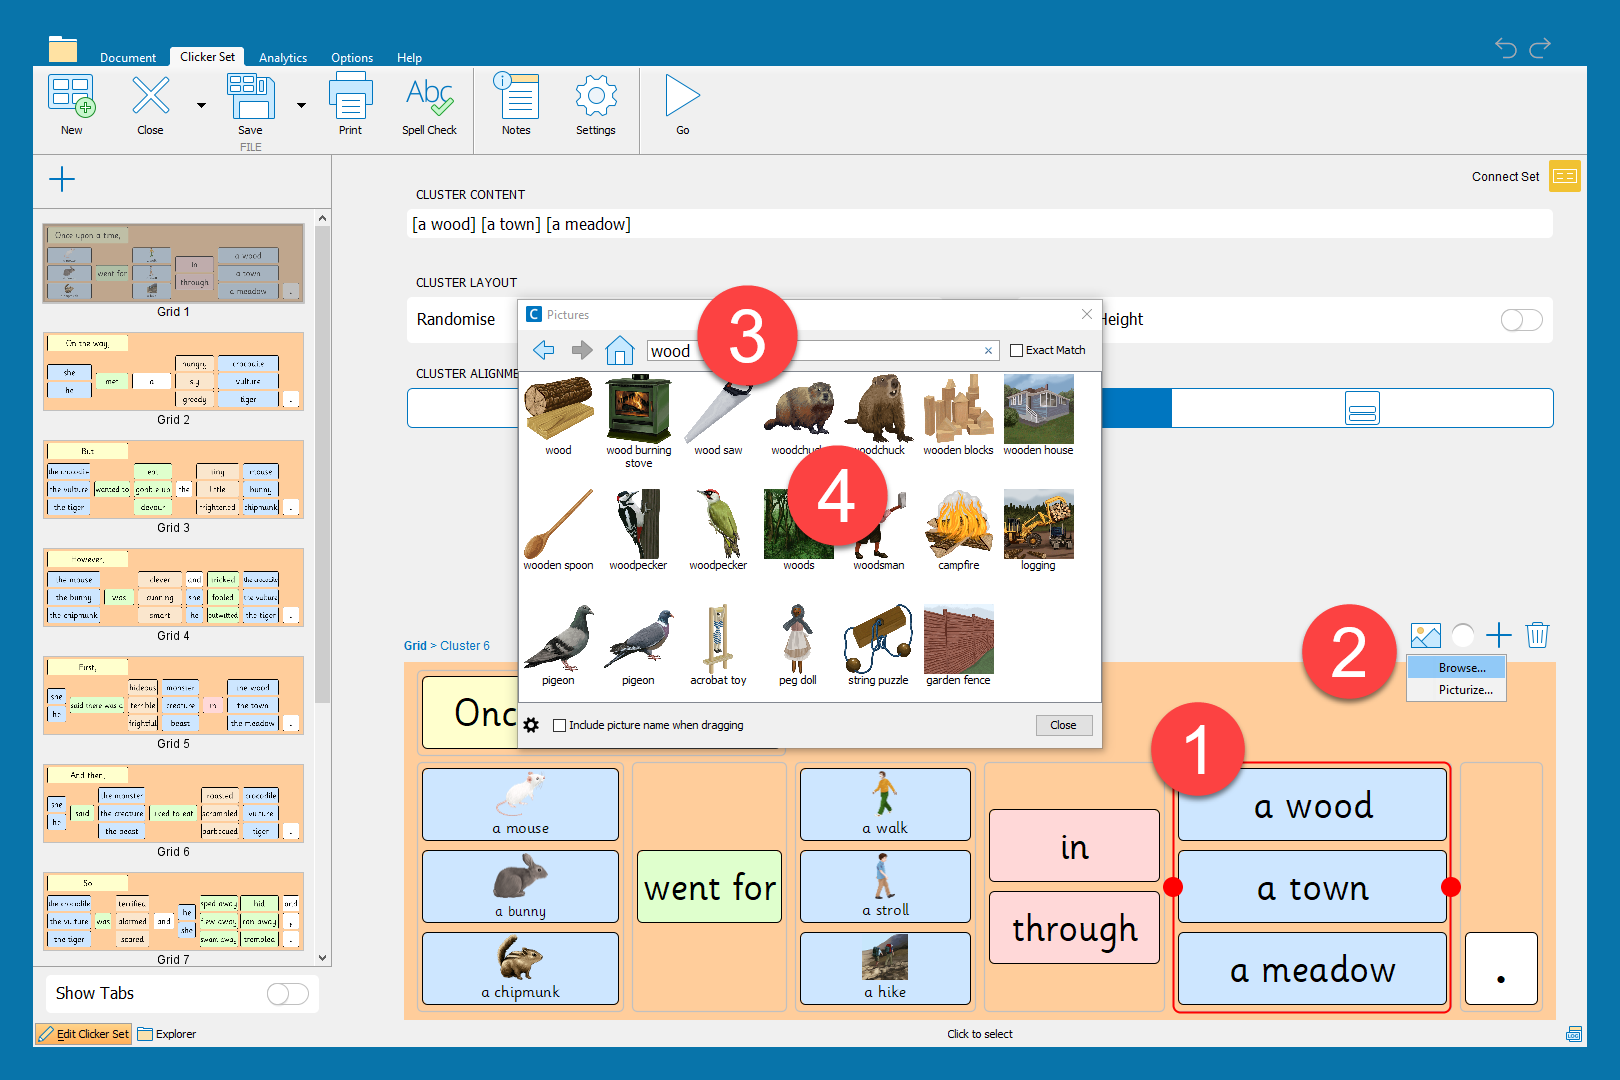The width and height of the screenshot is (1620, 1080).
Task: Expand the dropdown arrow beside Close
Action: [201, 105]
